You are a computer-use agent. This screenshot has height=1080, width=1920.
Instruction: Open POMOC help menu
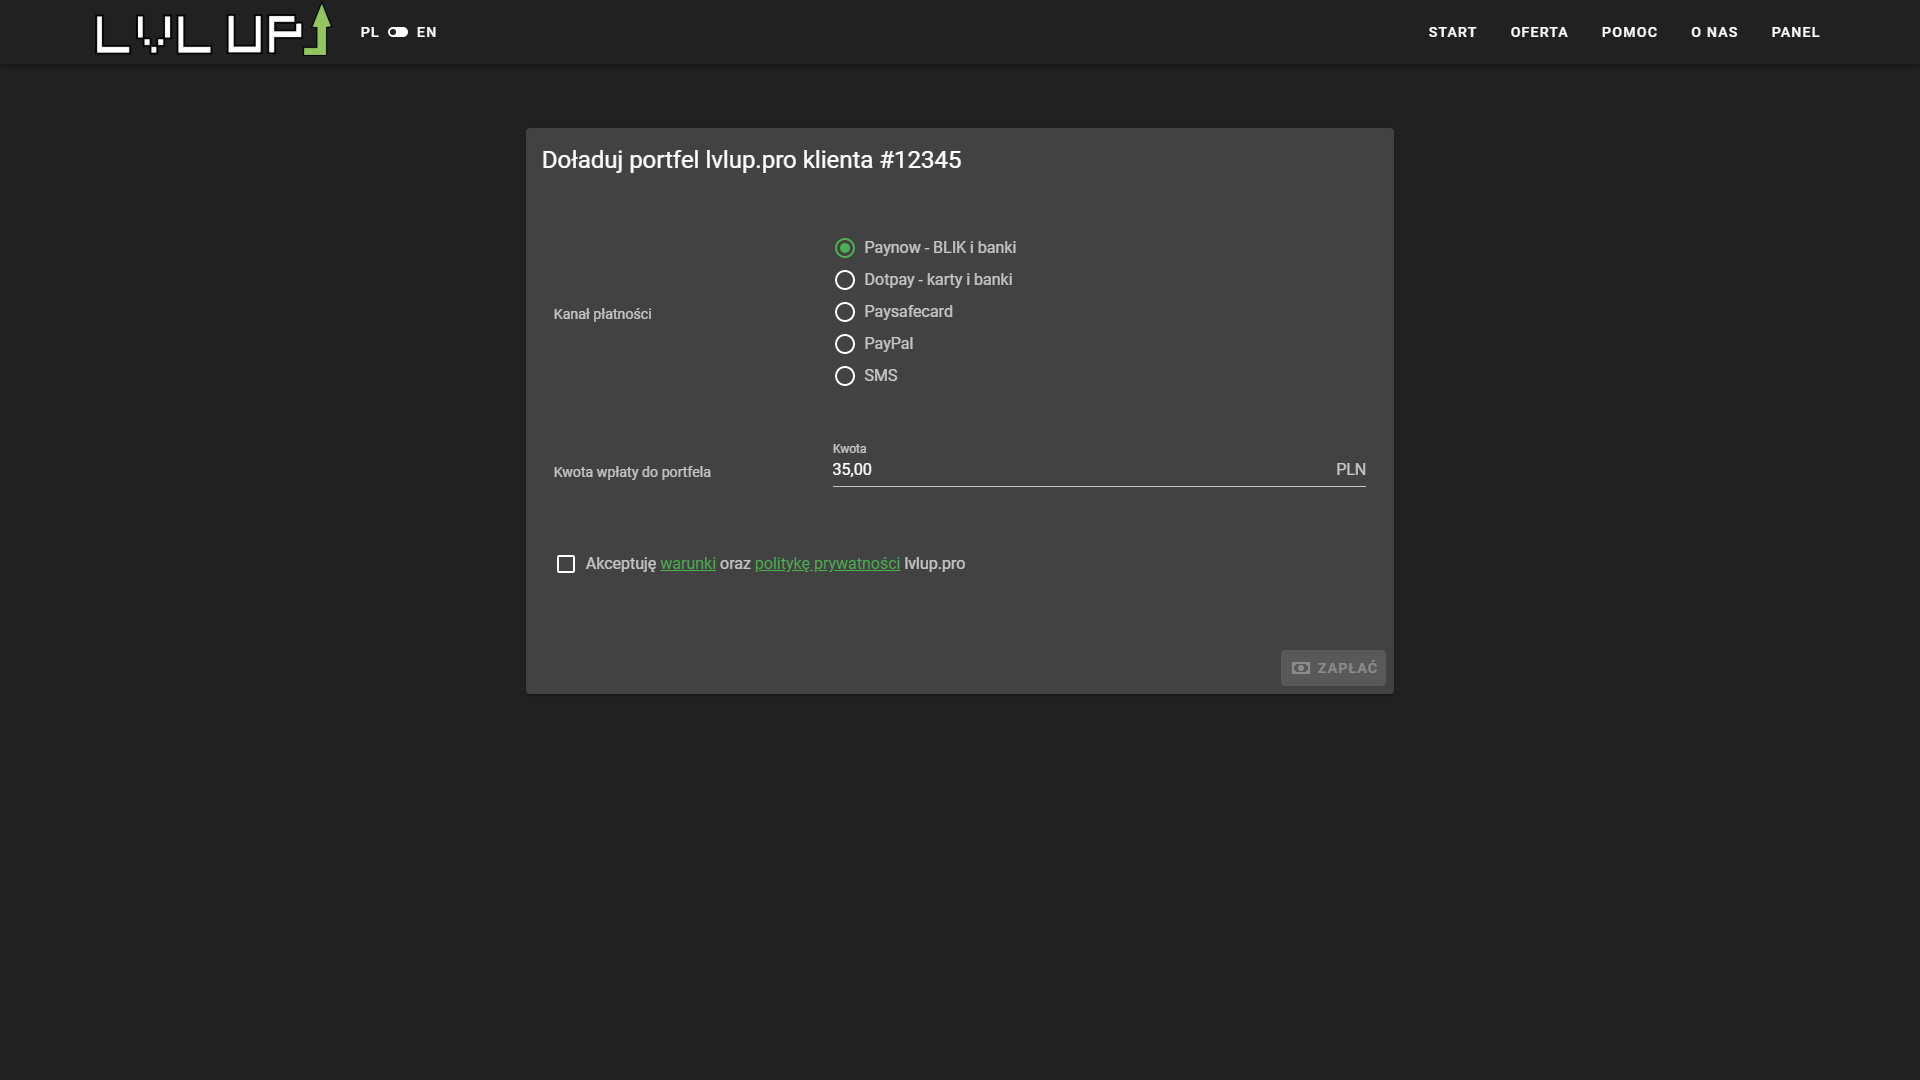(1629, 32)
